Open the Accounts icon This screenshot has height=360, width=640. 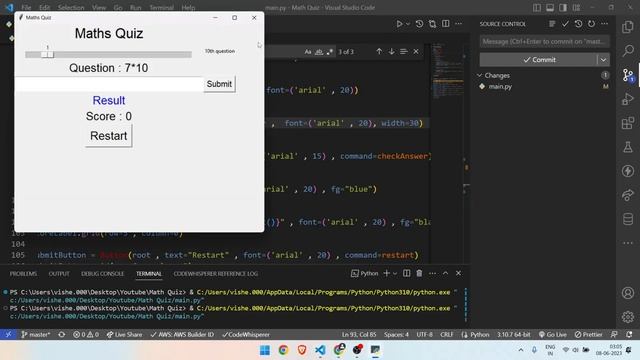point(628,293)
